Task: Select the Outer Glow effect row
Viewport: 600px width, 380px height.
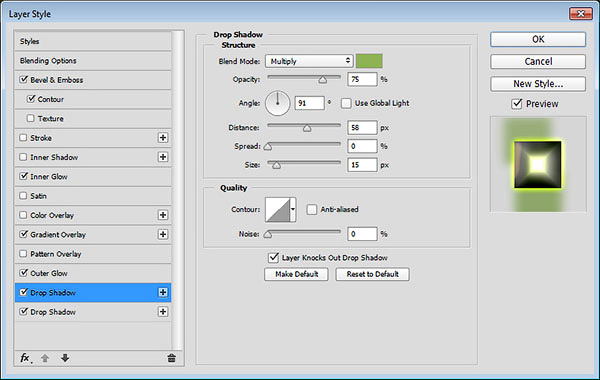Action: click(x=93, y=273)
